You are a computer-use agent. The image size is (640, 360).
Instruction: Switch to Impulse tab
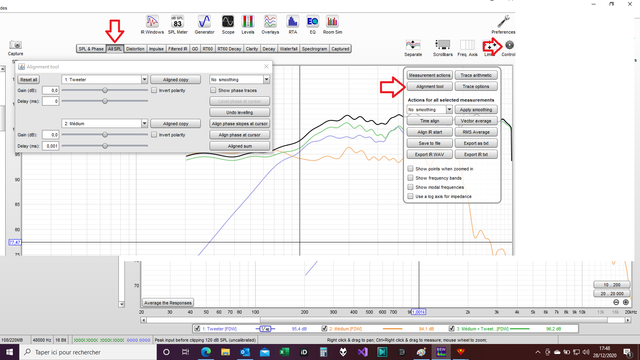click(156, 49)
